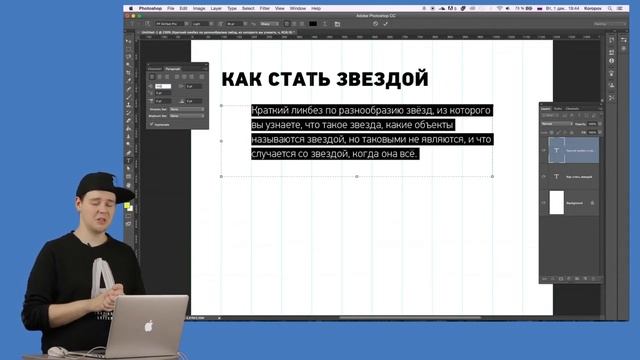Select the Hand tool
640x360 pixels.
click(x=129, y=184)
